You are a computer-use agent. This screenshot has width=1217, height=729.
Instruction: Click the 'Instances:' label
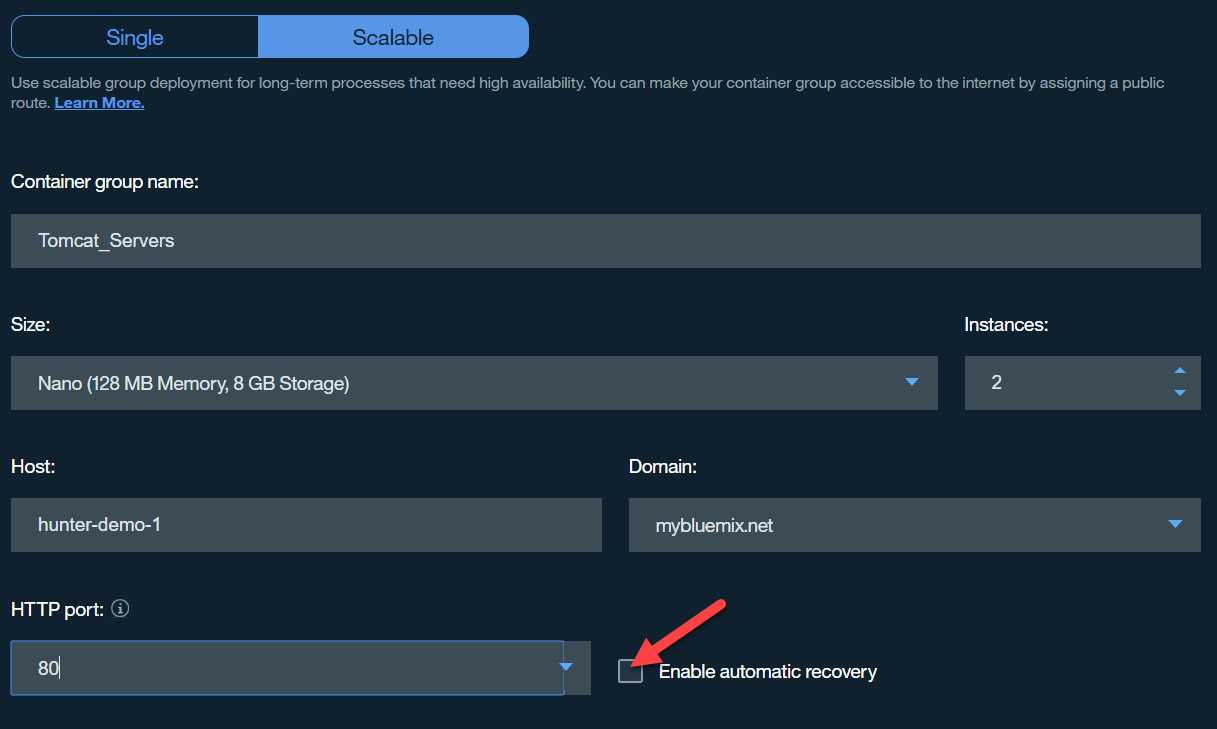pyautogui.click(x=1006, y=324)
